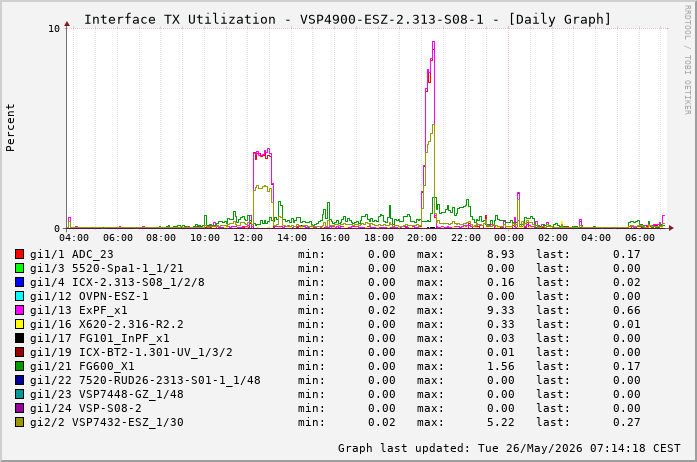697x462 pixels.
Task: Click the max value 9.33 for ExPF_x1
Action: pos(501,310)
